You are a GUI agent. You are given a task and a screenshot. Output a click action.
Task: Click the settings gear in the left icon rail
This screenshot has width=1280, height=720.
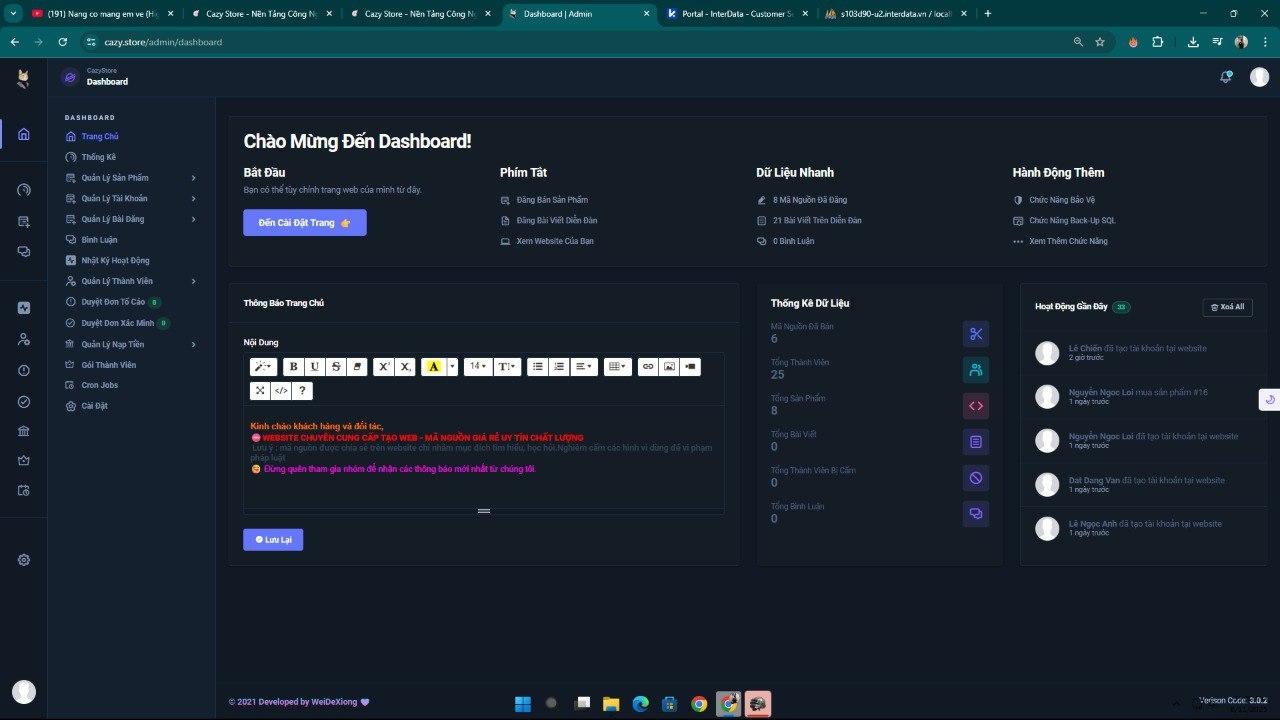[24, 560]
